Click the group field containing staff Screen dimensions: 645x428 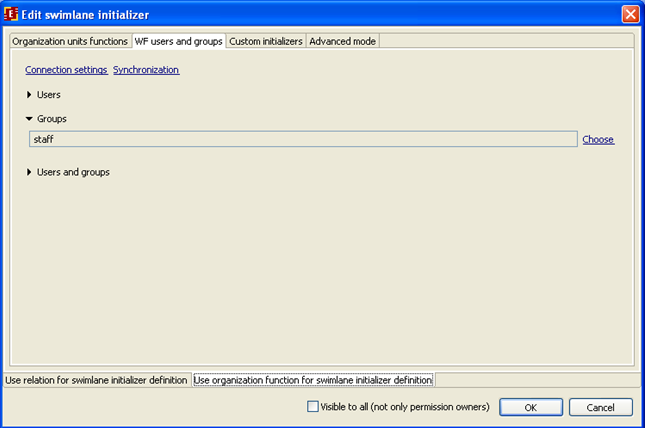pos(302,140)
